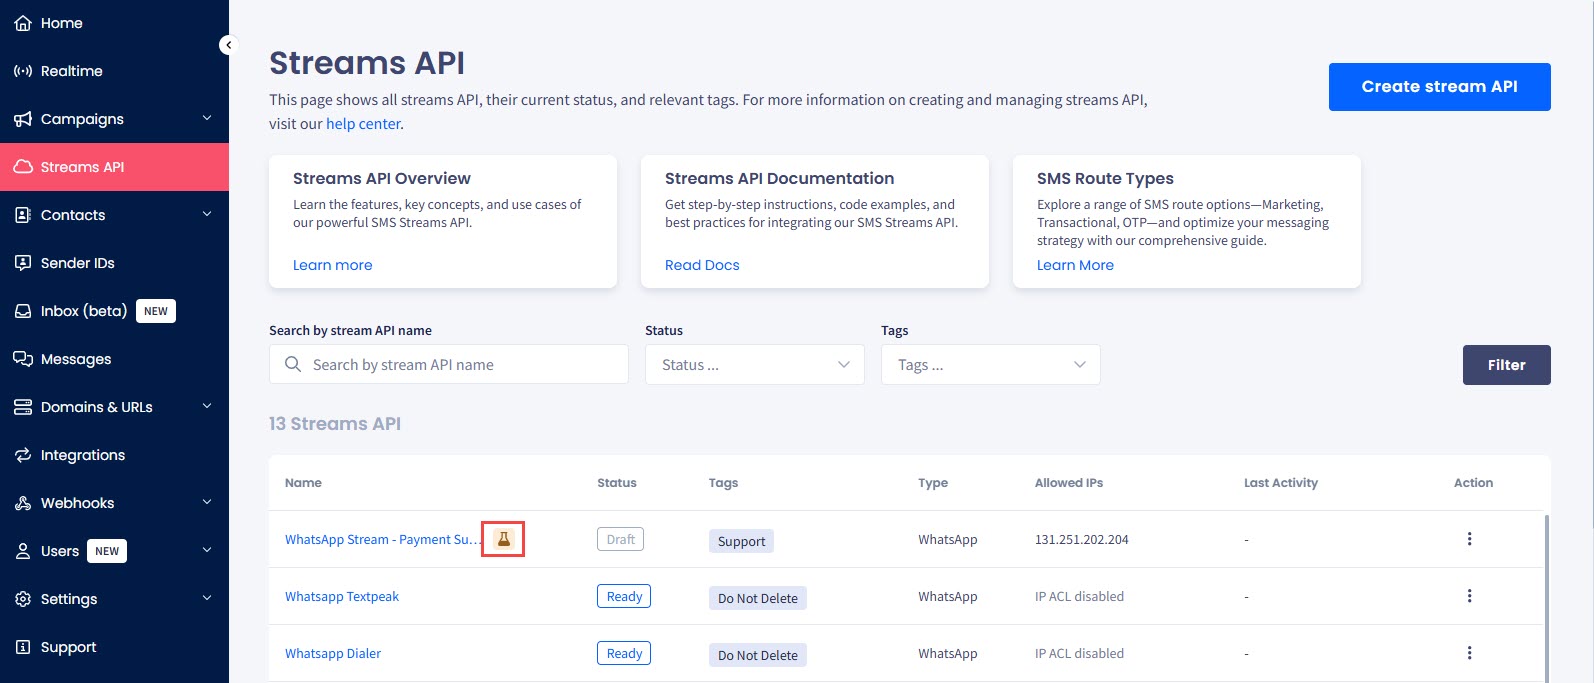
Task: Click the Streams API cloud icon
Action: pos(23,167)
